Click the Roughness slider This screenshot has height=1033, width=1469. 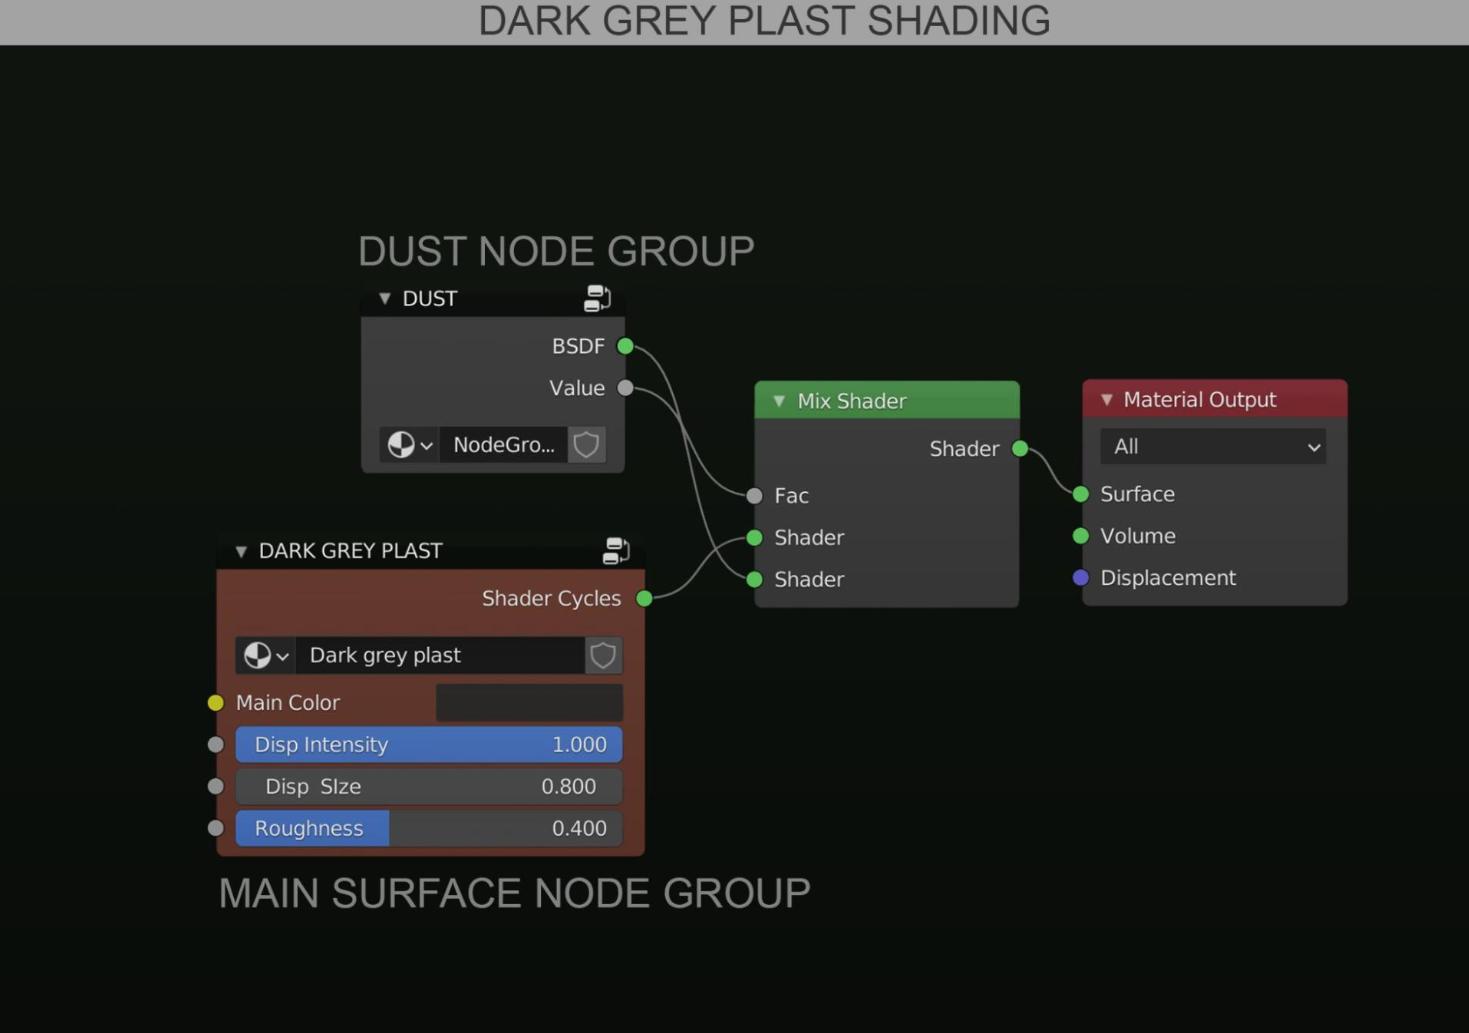point(428,828)
